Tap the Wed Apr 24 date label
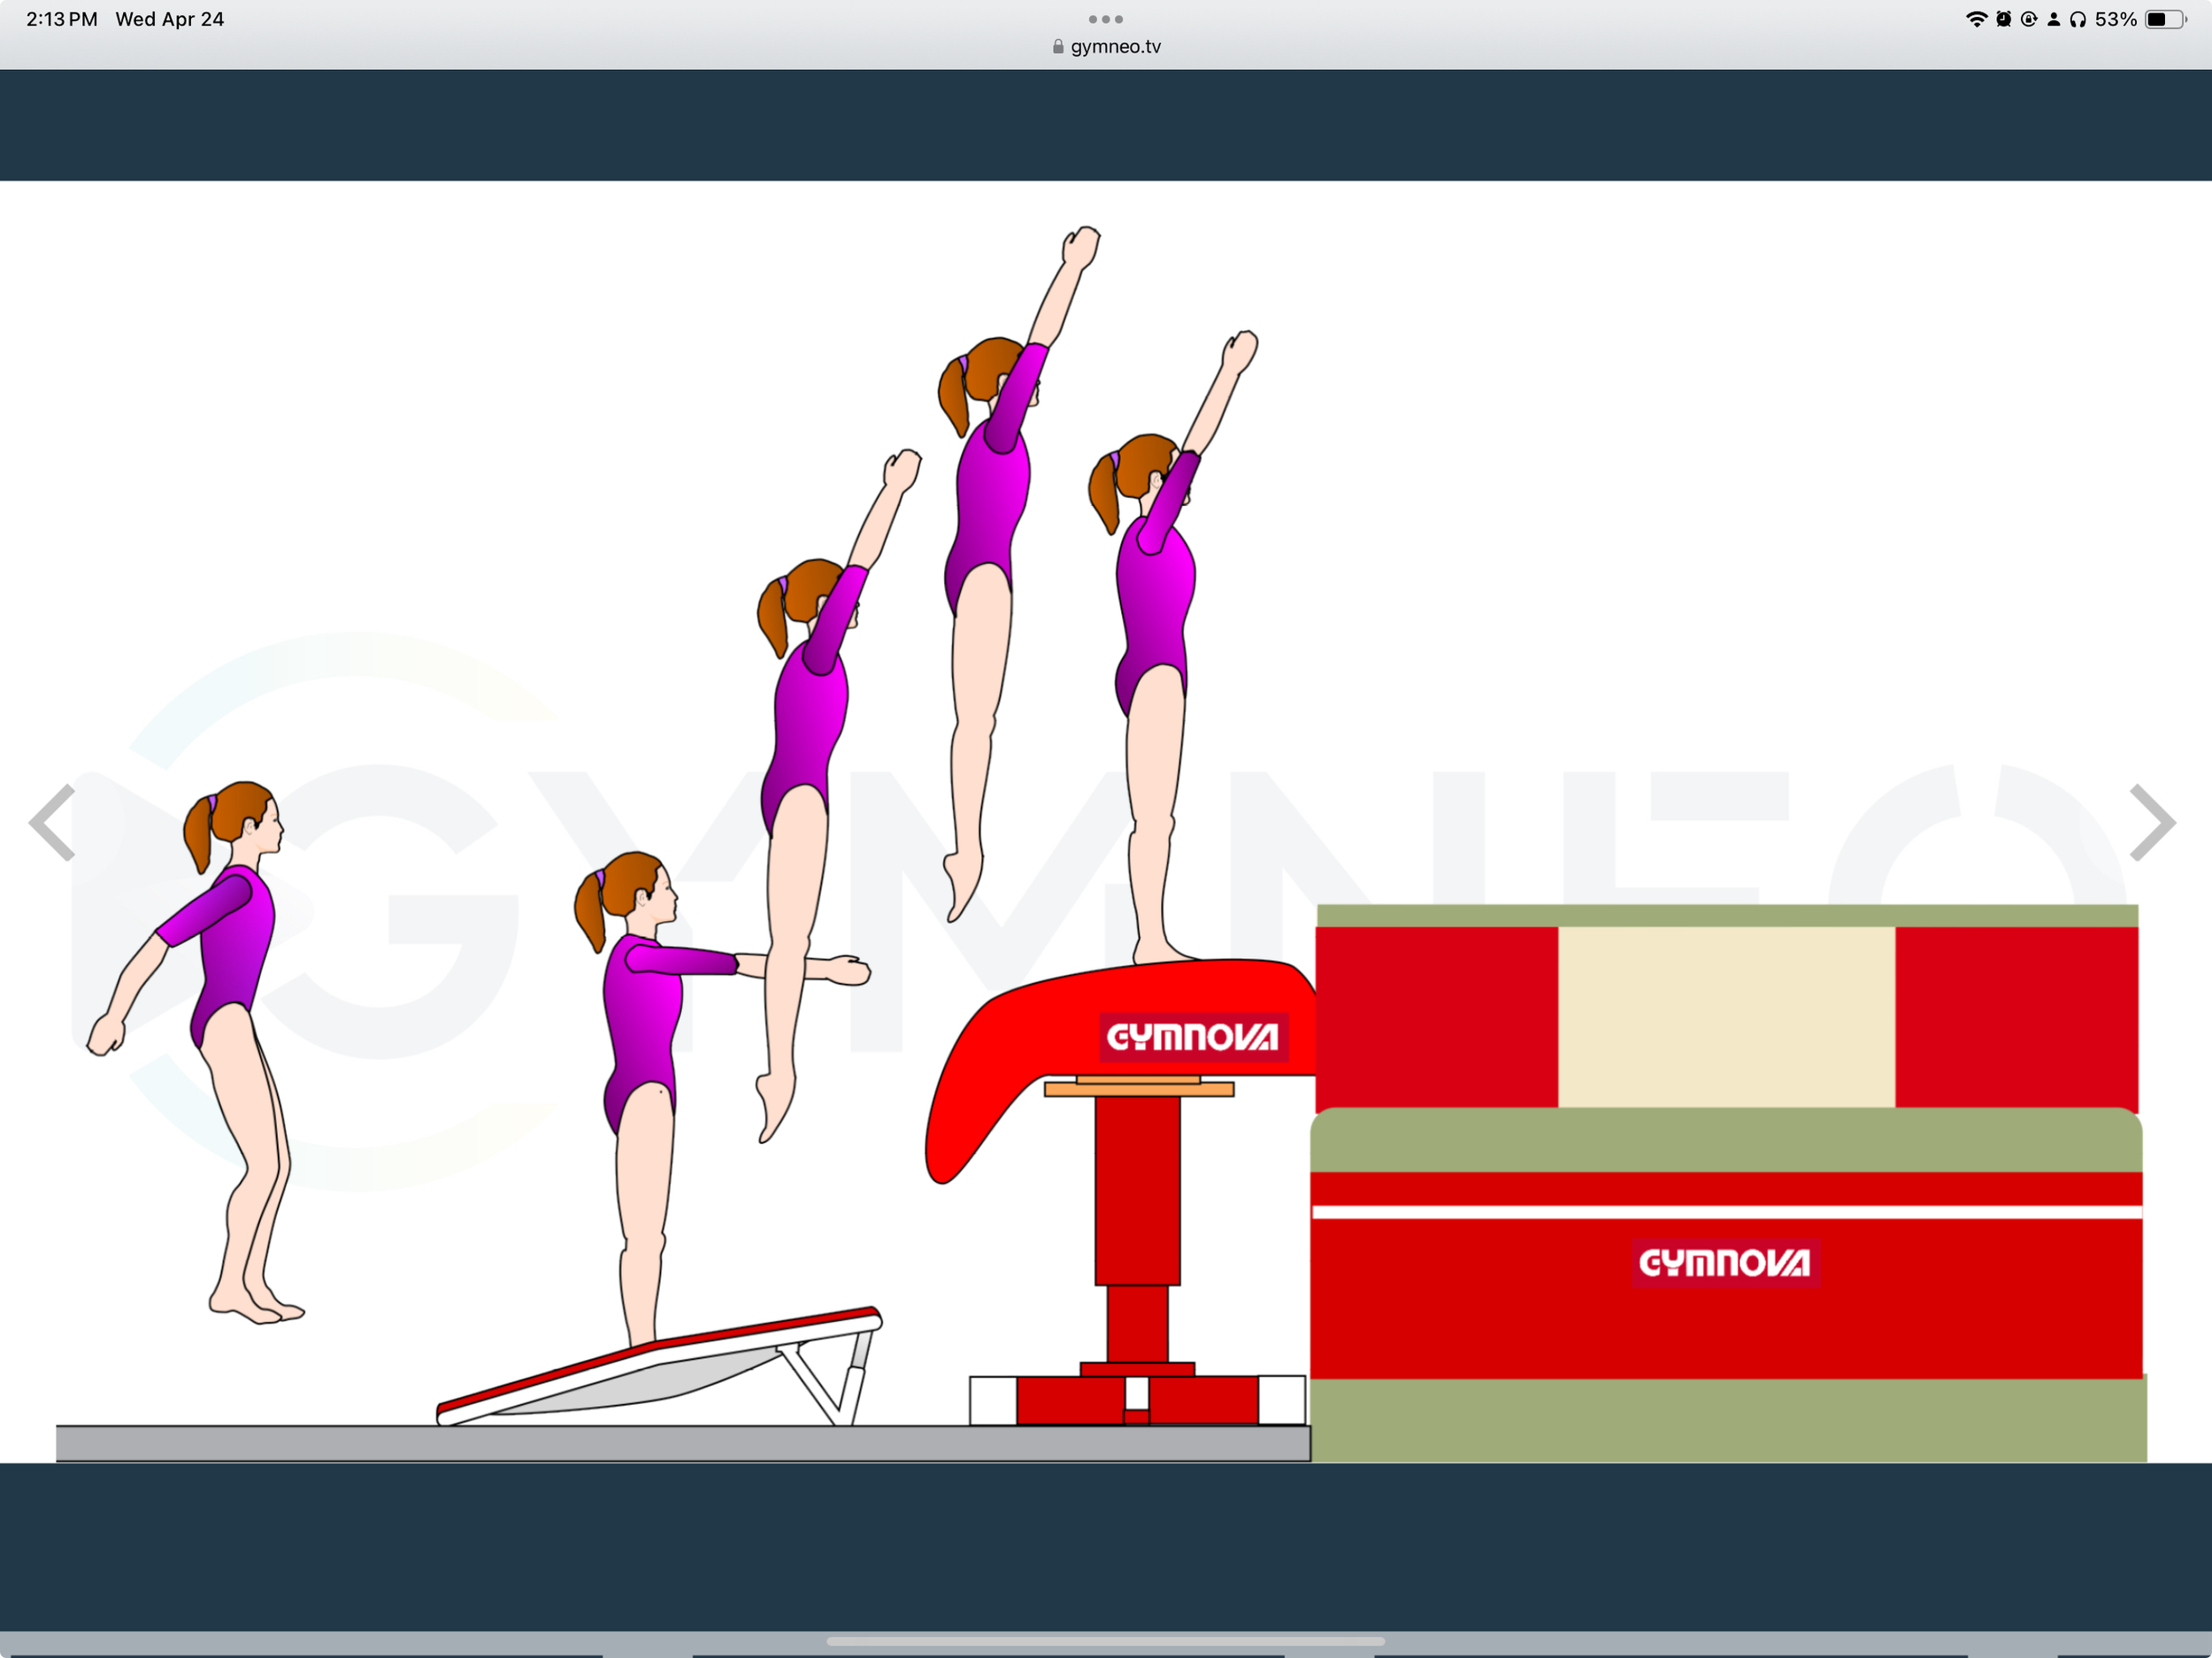2212x1658 pixels. pyautogui.click(x=170, y=18)
